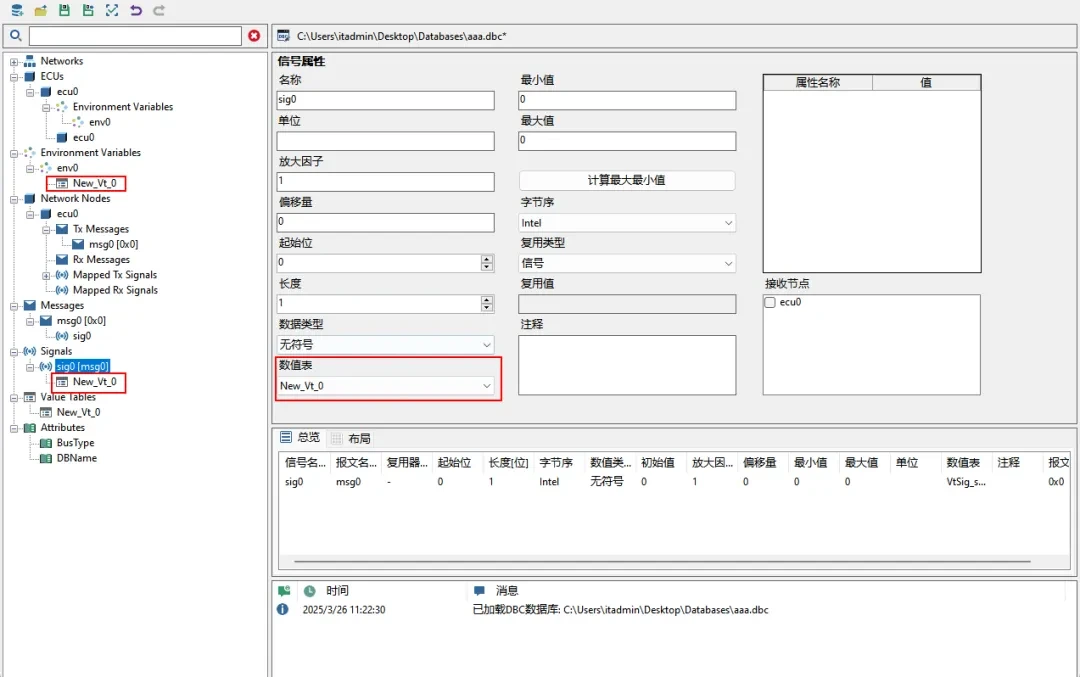Open the 复用类型 dropdown
Screen dimensions: 1080x677
pos(627,264)
